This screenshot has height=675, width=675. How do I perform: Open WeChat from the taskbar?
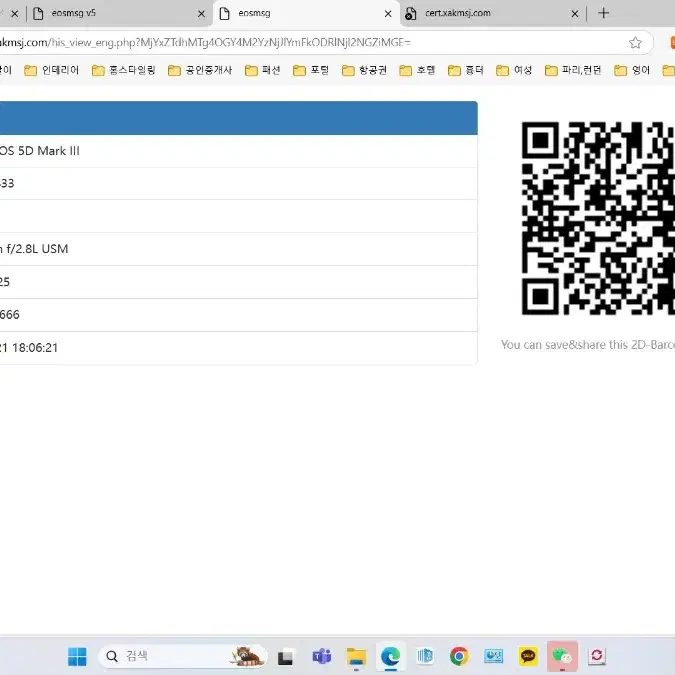click(x=562, y=657)
